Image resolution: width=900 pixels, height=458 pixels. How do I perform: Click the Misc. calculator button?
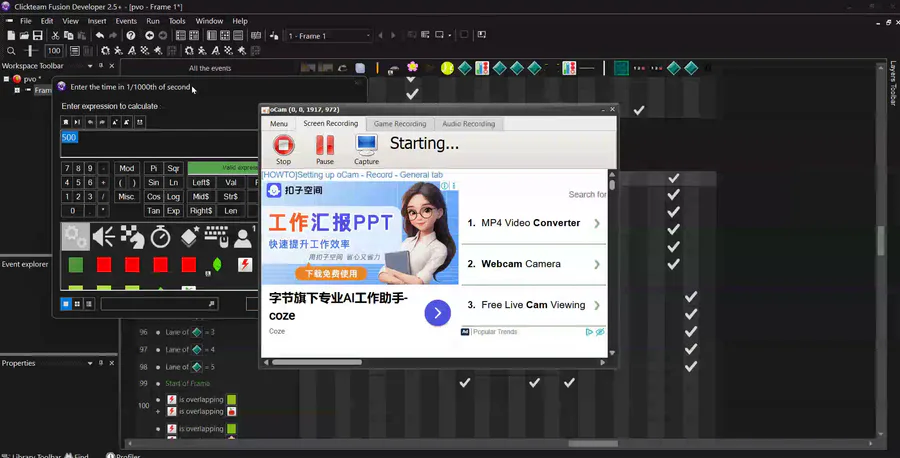127,196
